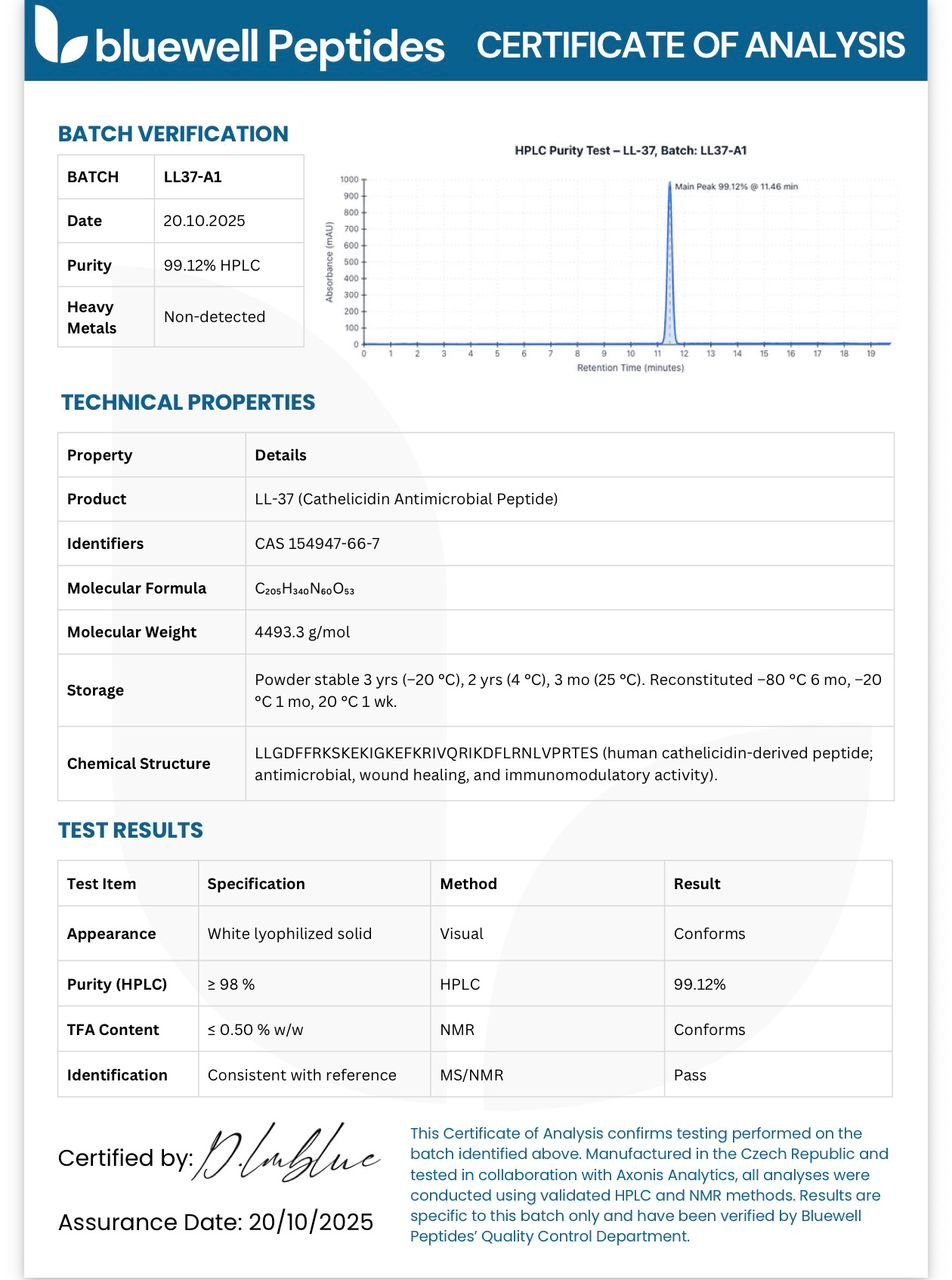Click the molecular formula C205H340N60O53
Screen dimensions: 952x1280
click(x=305, y=589)
